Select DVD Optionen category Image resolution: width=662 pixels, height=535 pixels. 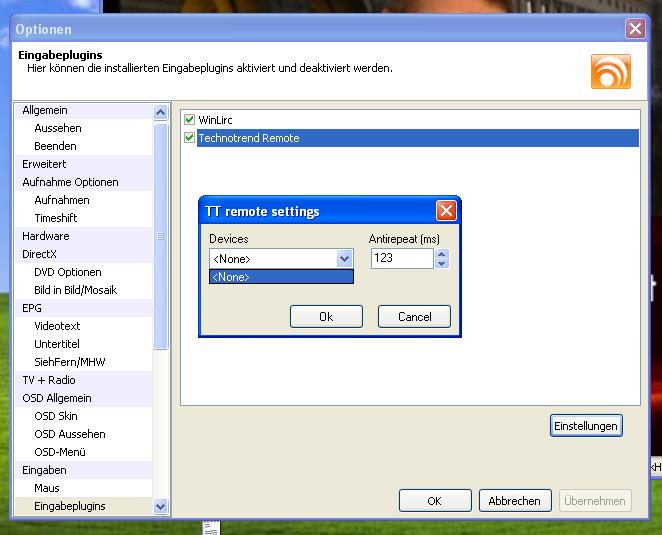(84, 272)
